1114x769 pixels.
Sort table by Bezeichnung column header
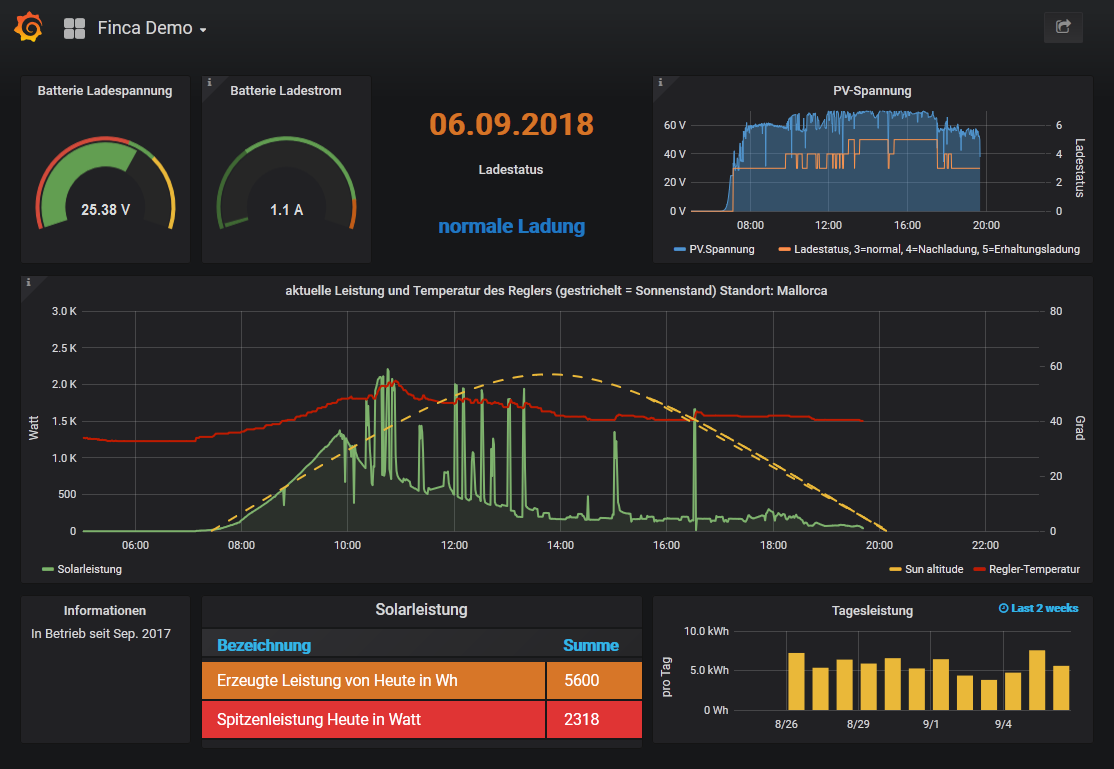pos(264,645)
